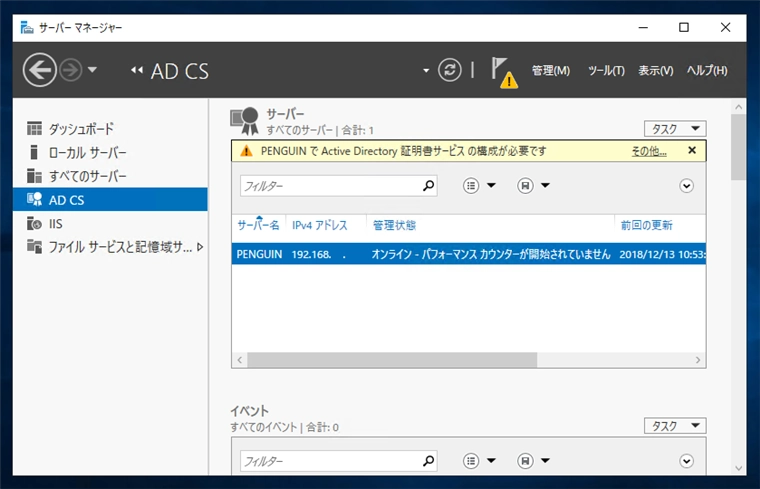This screenshot has width=760, height=489.
Task: Open dropdown arrow next to server save query
Action: point(545,185)
